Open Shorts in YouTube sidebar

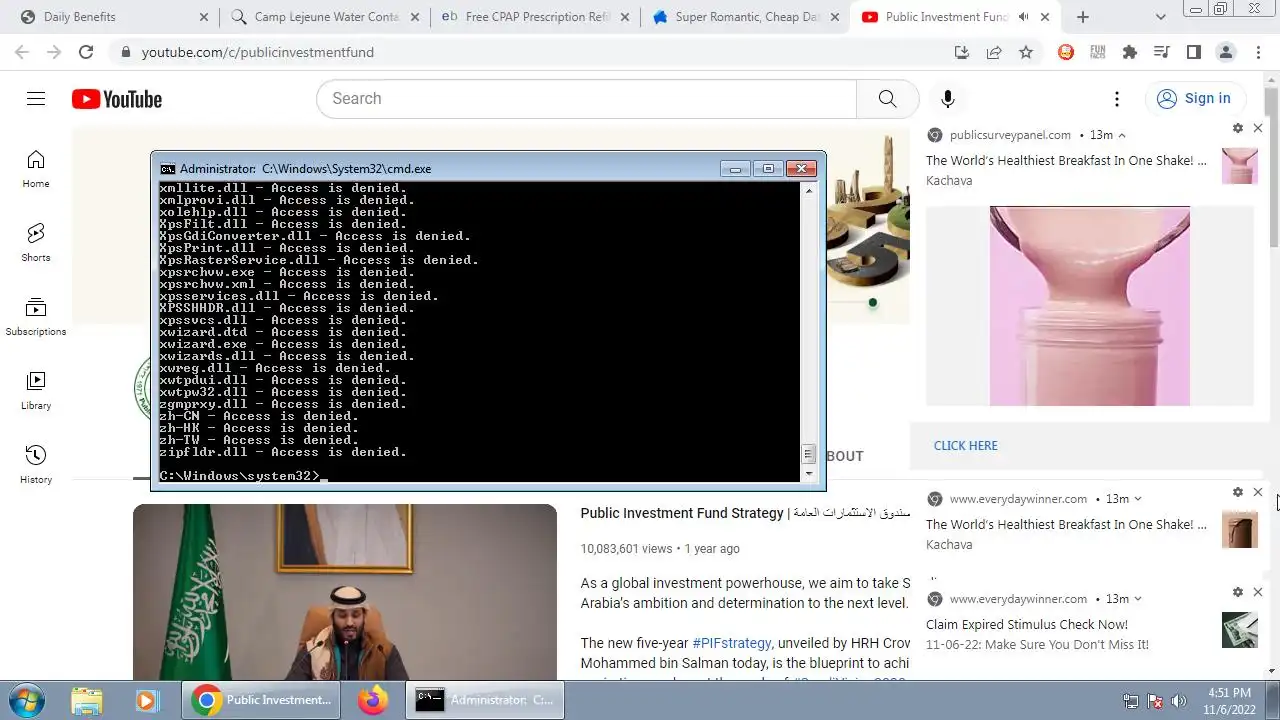(36, 243)
